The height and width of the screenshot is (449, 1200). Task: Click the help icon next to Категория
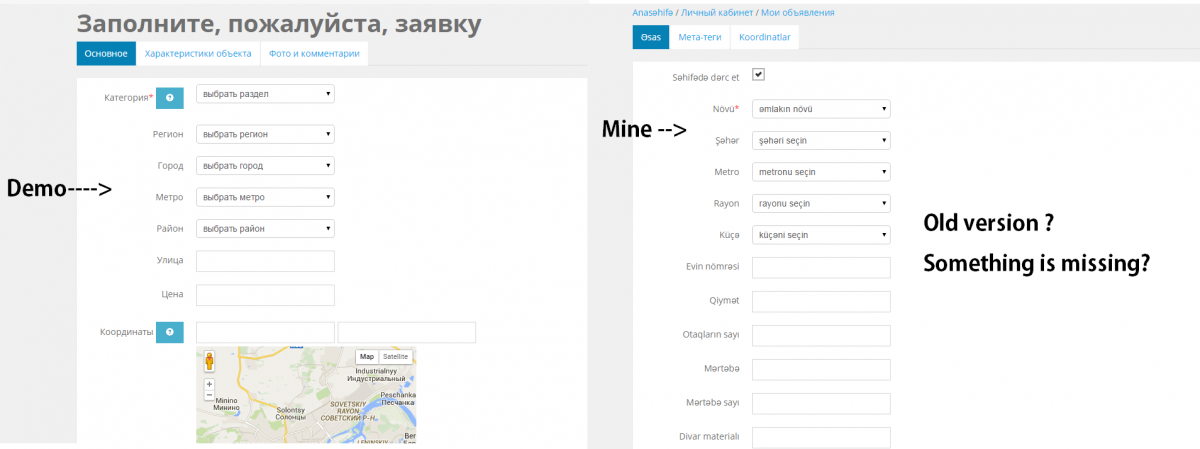(170, 98)
